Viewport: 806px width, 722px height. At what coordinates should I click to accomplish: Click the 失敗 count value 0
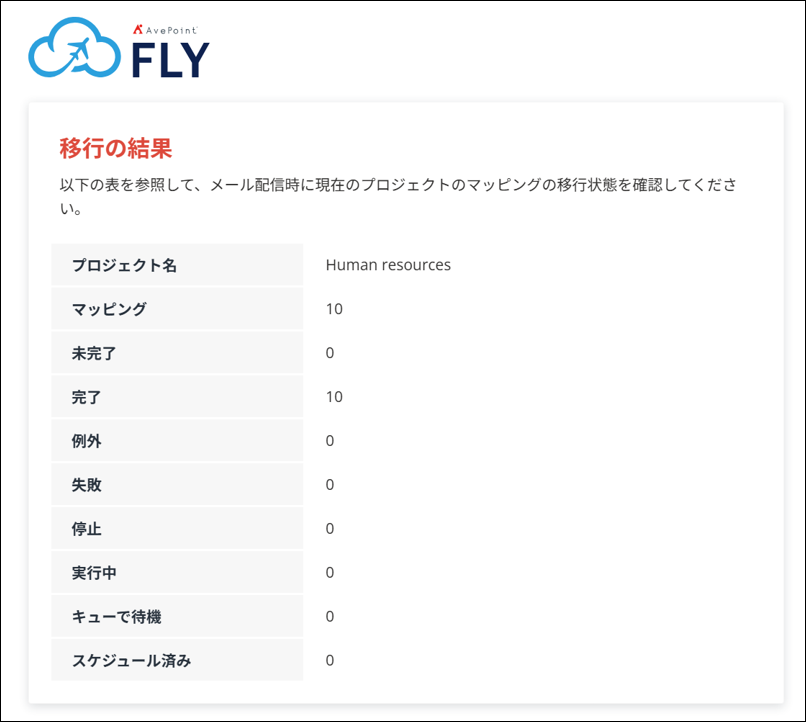pos(330,485)
